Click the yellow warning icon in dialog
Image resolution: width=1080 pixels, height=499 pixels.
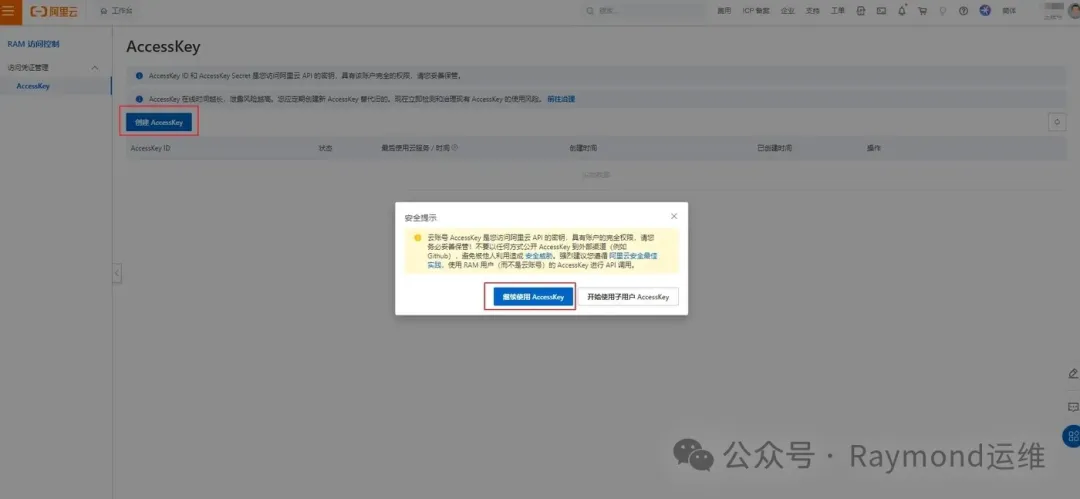click(417, 238)
